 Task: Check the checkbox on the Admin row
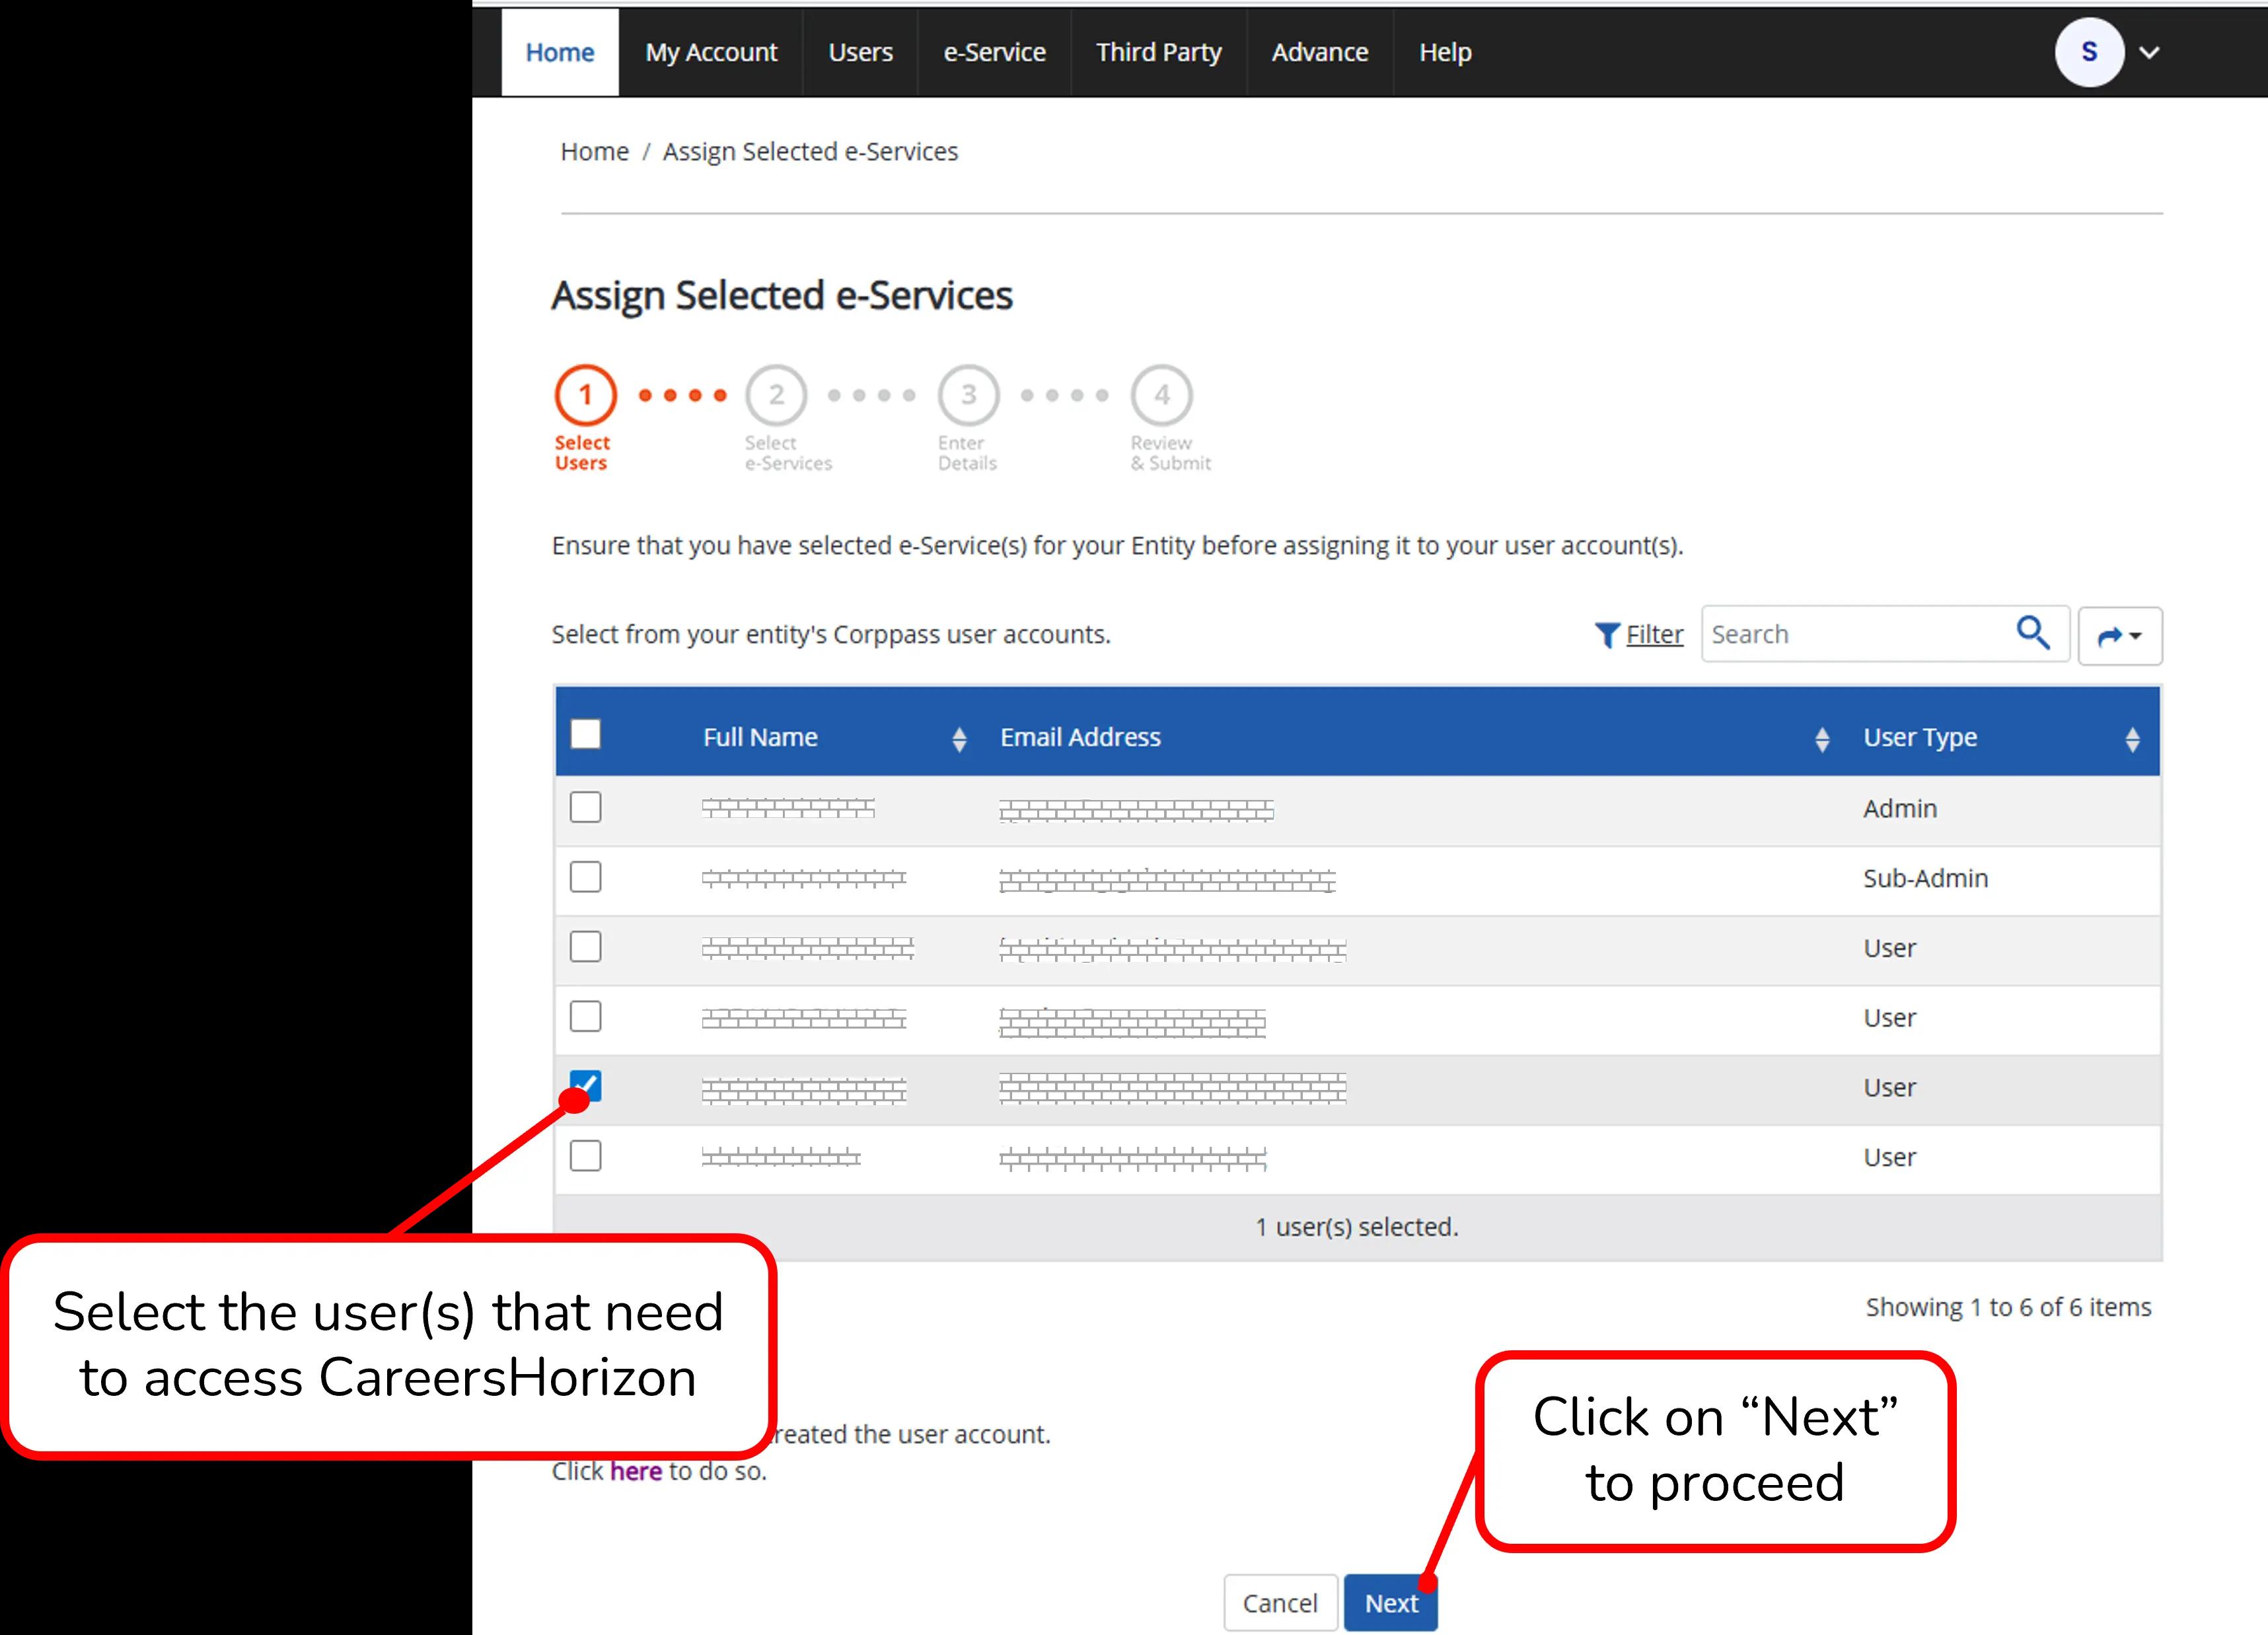click(x=585, y=808)
